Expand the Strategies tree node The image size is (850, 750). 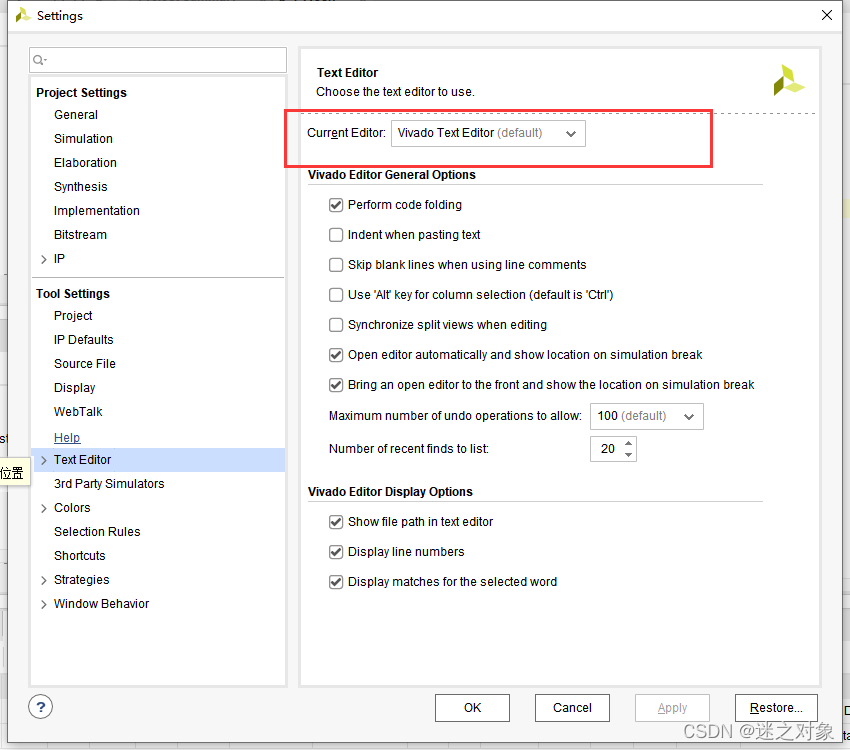pos(44,580)
